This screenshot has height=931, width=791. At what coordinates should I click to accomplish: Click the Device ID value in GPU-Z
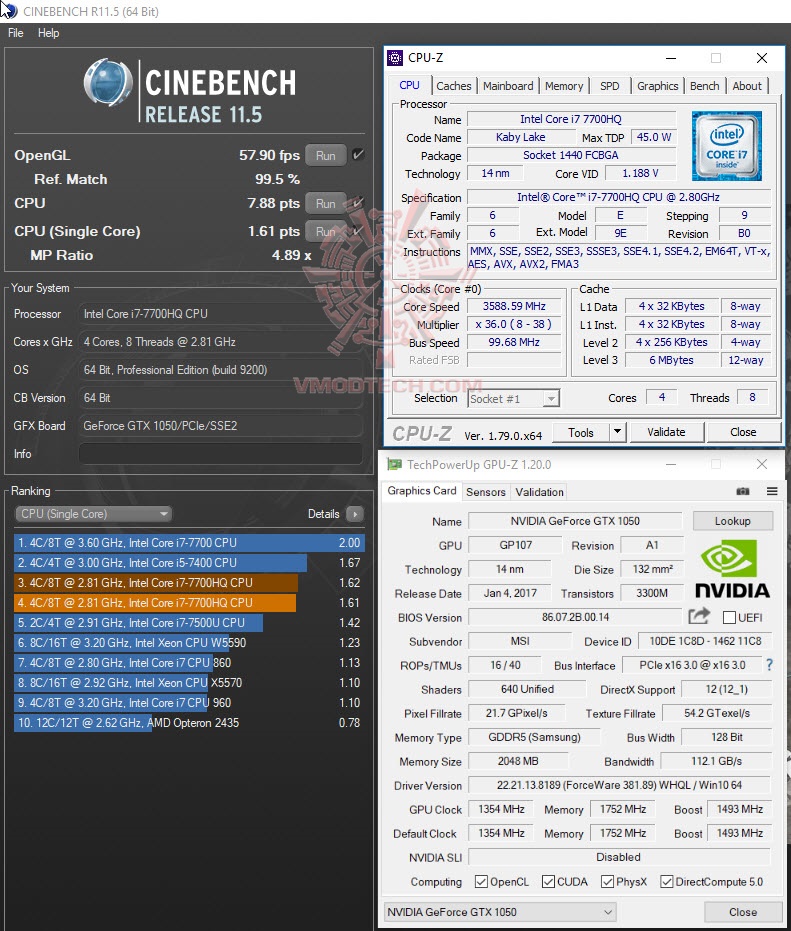[x=705, y=641]
